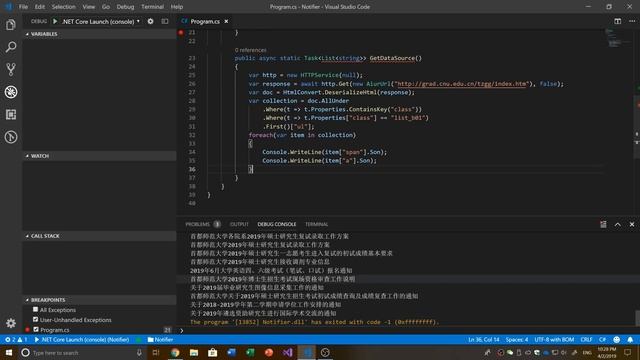This screenshot has height=360, width=640.
Task: Open Microsoft Store from the taskbar
Action: [213, 352]
